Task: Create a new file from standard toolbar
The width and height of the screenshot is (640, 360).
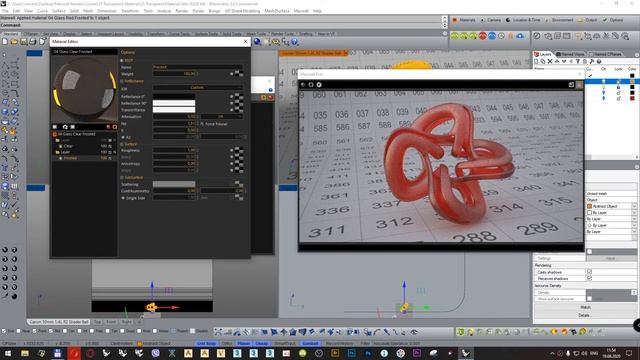Action: point(5,42)
